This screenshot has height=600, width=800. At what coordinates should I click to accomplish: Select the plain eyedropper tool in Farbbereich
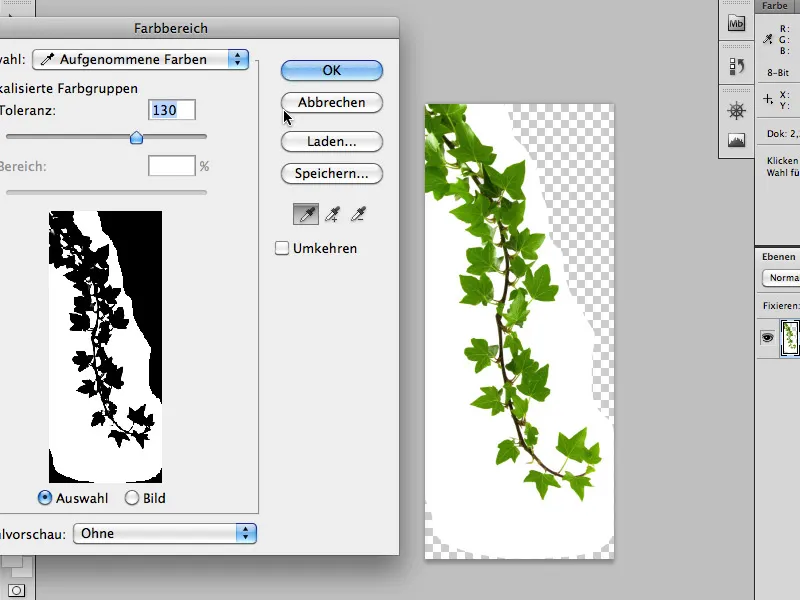306,214
